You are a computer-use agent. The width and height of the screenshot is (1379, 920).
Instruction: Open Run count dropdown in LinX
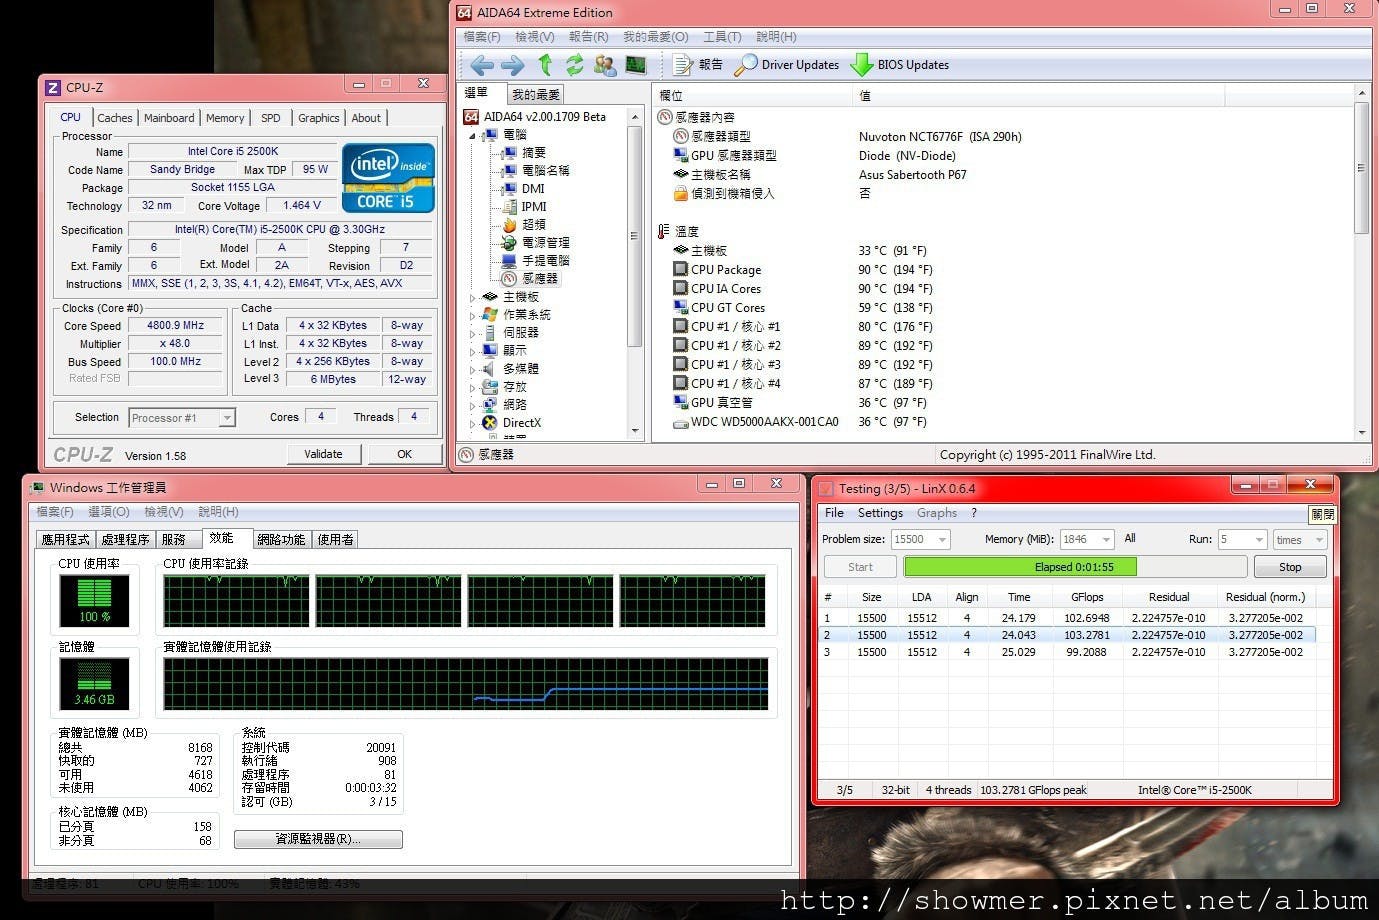click(1242, 539)
